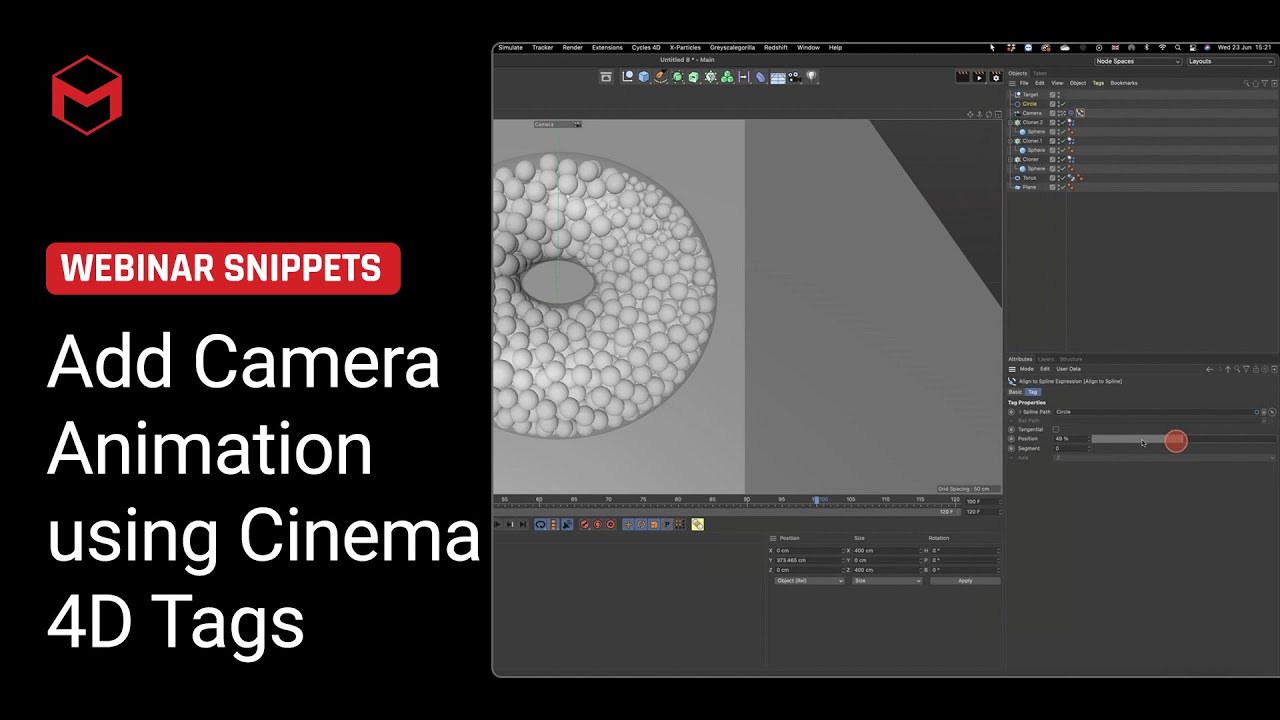Screen dimensions: 1280x720
Task: Toggle Segment parameter animation dot
Action: [1011, 448]
